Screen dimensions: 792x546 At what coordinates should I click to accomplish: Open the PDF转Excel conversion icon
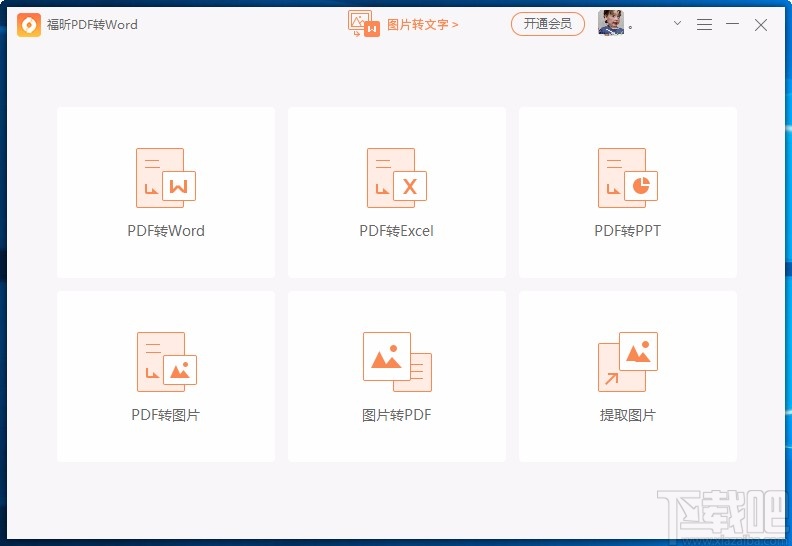(397, 178)
